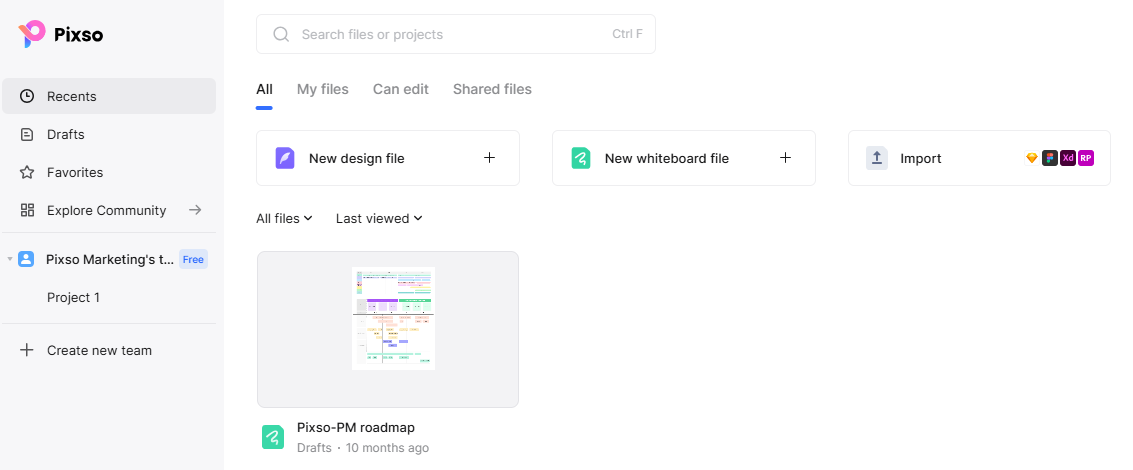Open the All files filter dropdown
1133x470 pixels.
coord(284,218)
